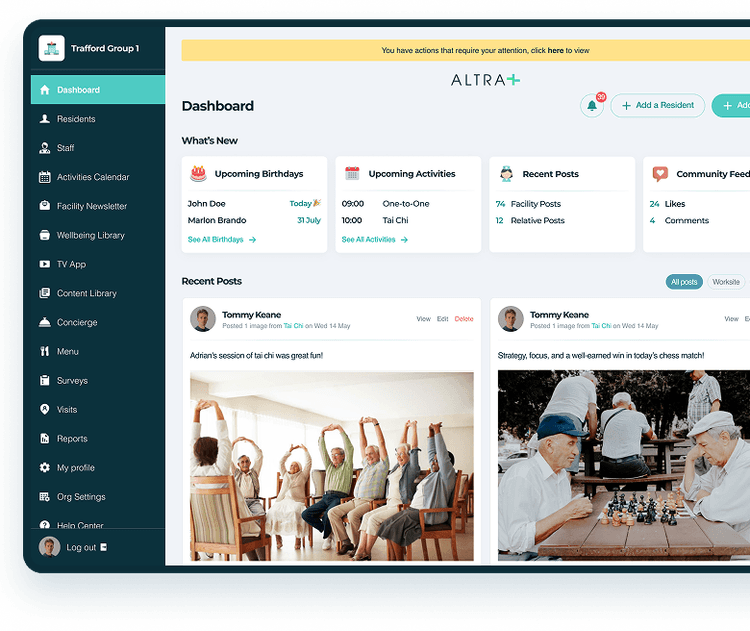750x631 pixels.
Task: Open the Wellbeing Library section
Action: 98,235
